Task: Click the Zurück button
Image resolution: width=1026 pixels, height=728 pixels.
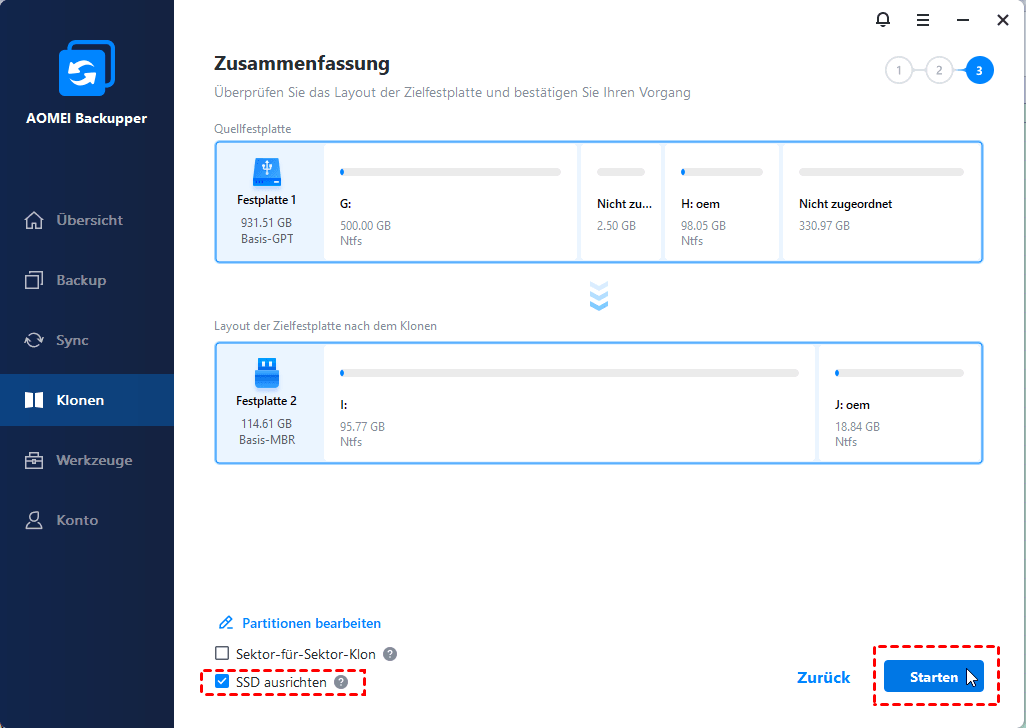Action: click(x=823, y=678)
